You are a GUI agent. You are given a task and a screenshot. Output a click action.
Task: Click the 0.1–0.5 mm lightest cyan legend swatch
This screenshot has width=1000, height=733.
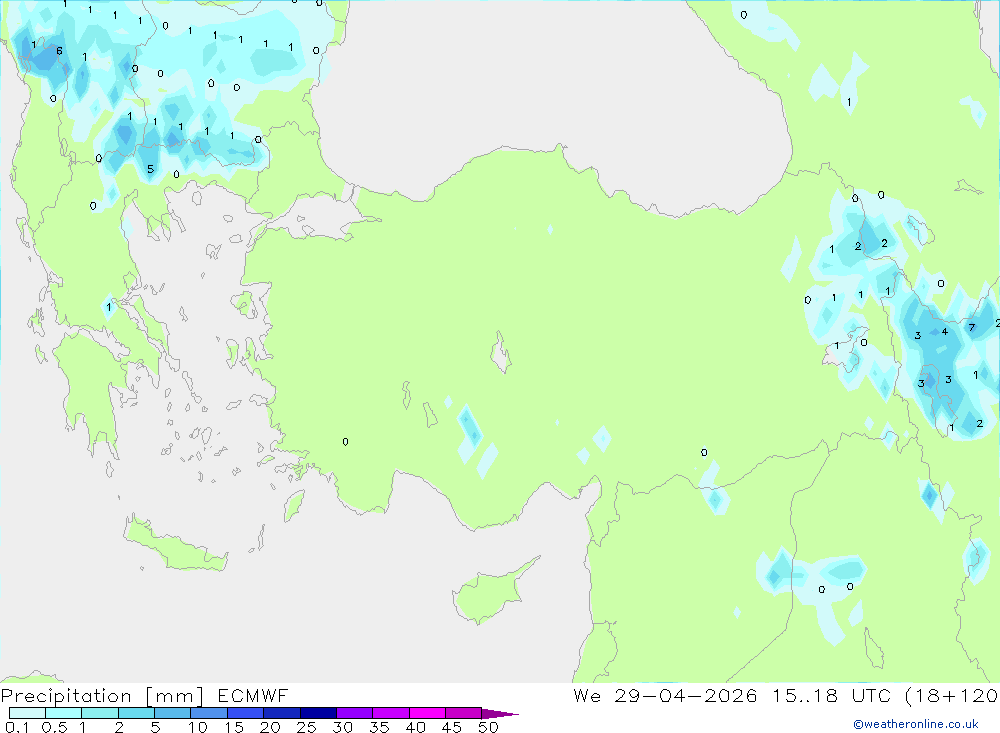tap(27, 713)
